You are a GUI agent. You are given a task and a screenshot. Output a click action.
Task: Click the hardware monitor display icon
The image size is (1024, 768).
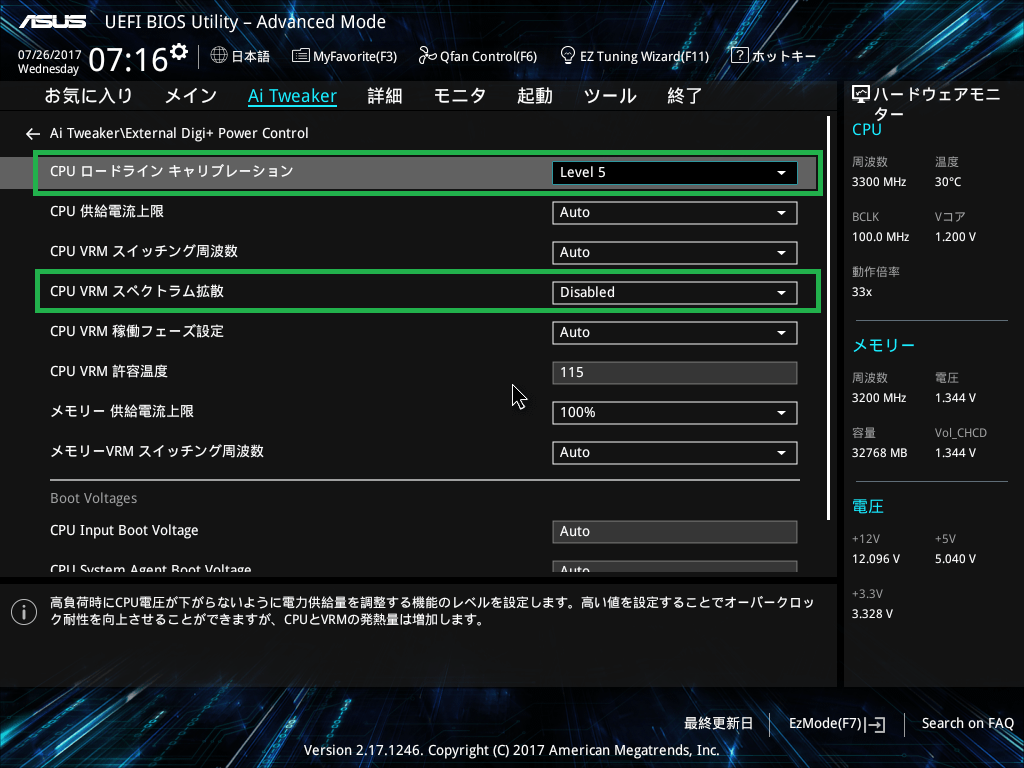click(x=861, y=95)
